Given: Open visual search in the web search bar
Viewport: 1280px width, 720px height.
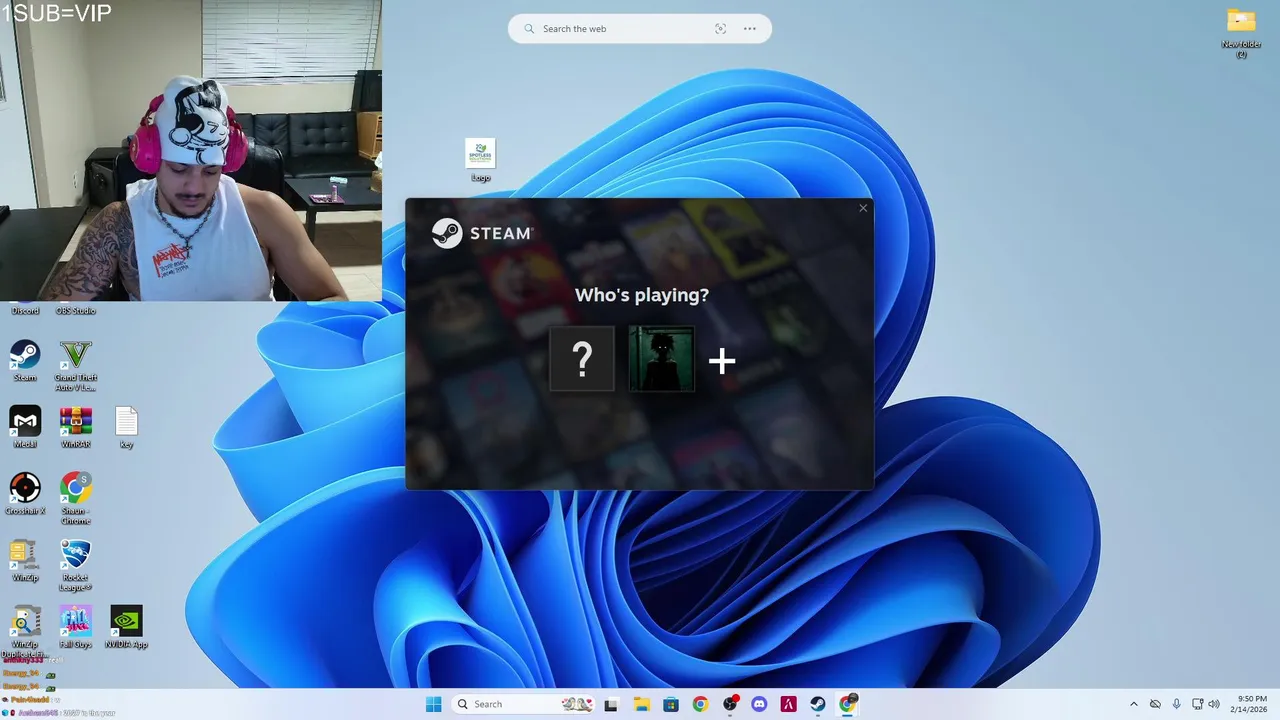Looking at the screenshot, I should 720,29.
